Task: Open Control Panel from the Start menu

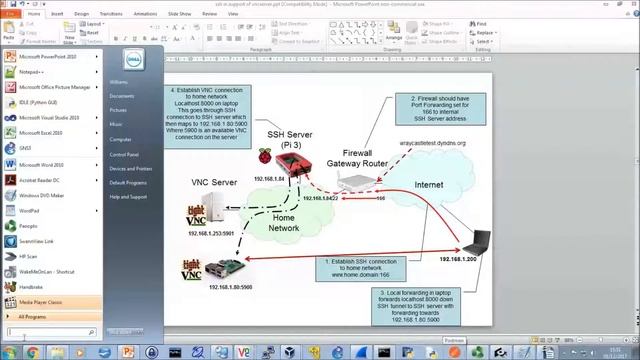Action: (x=124, y=155)
